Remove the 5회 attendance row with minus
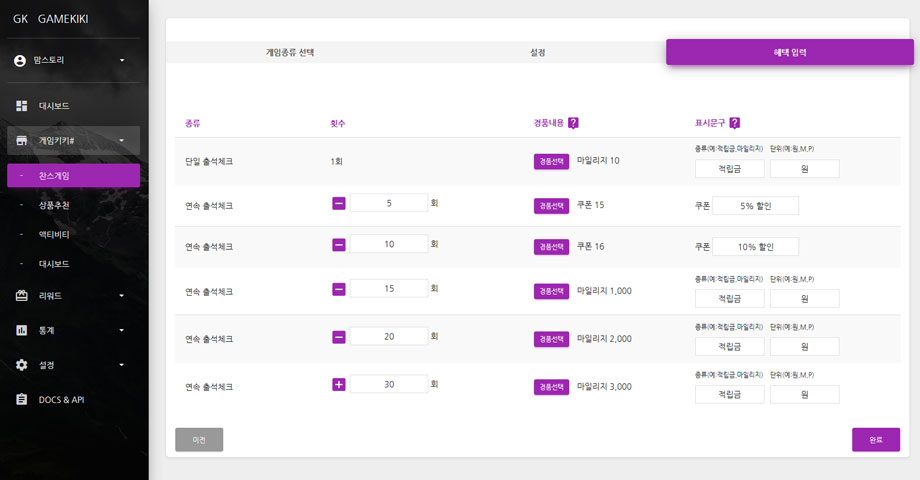 coord(339,203)
